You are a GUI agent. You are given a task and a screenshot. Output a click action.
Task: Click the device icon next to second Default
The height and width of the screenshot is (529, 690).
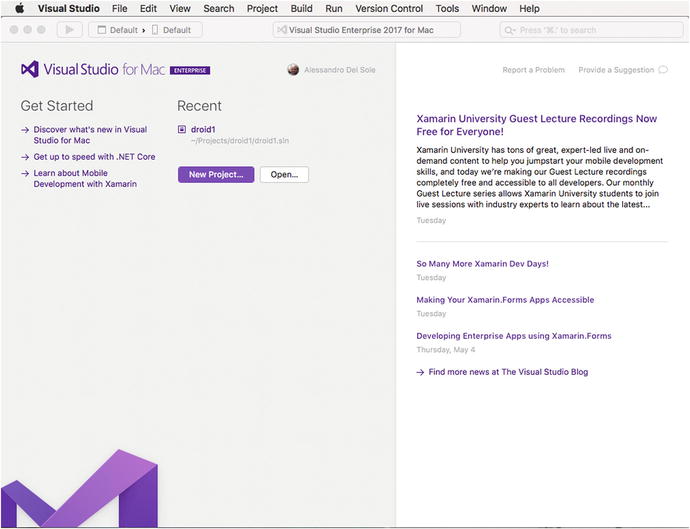155,30
